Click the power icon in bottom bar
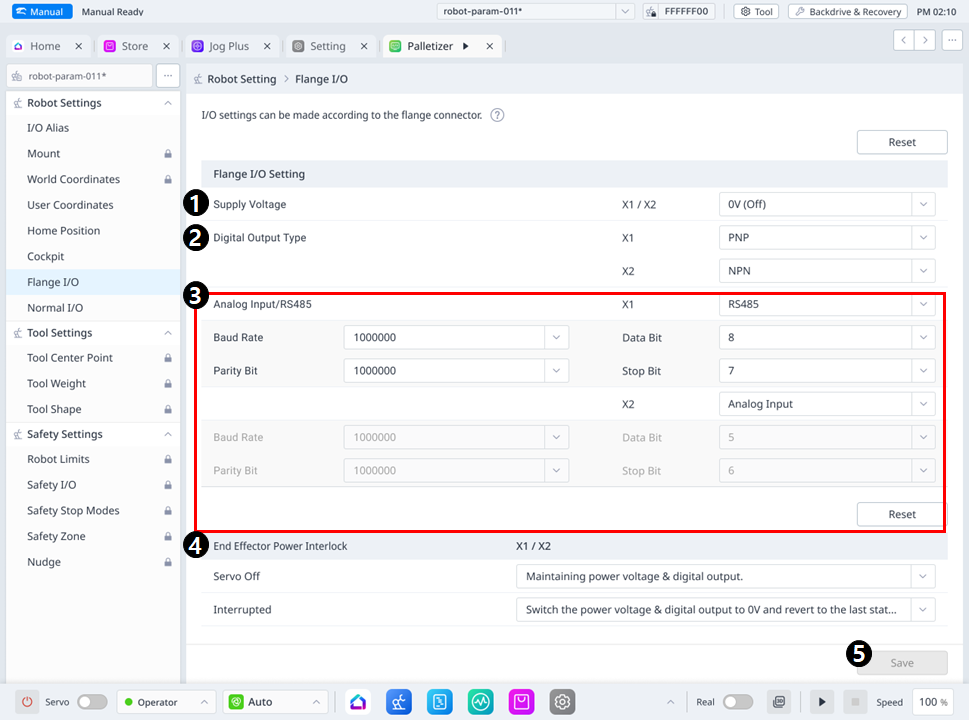 click(27, 702)
